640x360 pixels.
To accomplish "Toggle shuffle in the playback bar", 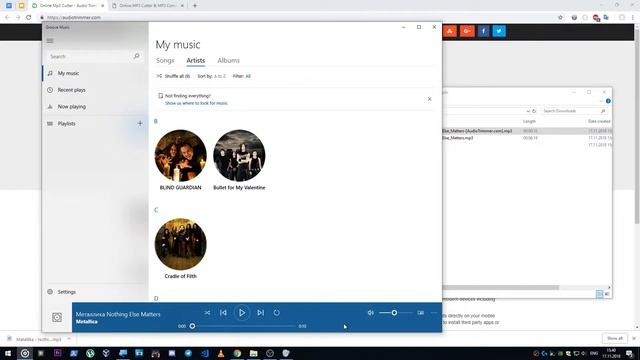I will coord(207,313).
